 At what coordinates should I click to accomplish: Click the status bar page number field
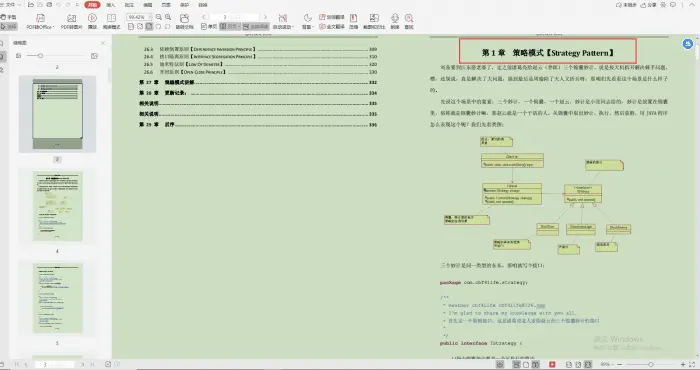pyautogui.click(x=55, y=365)
